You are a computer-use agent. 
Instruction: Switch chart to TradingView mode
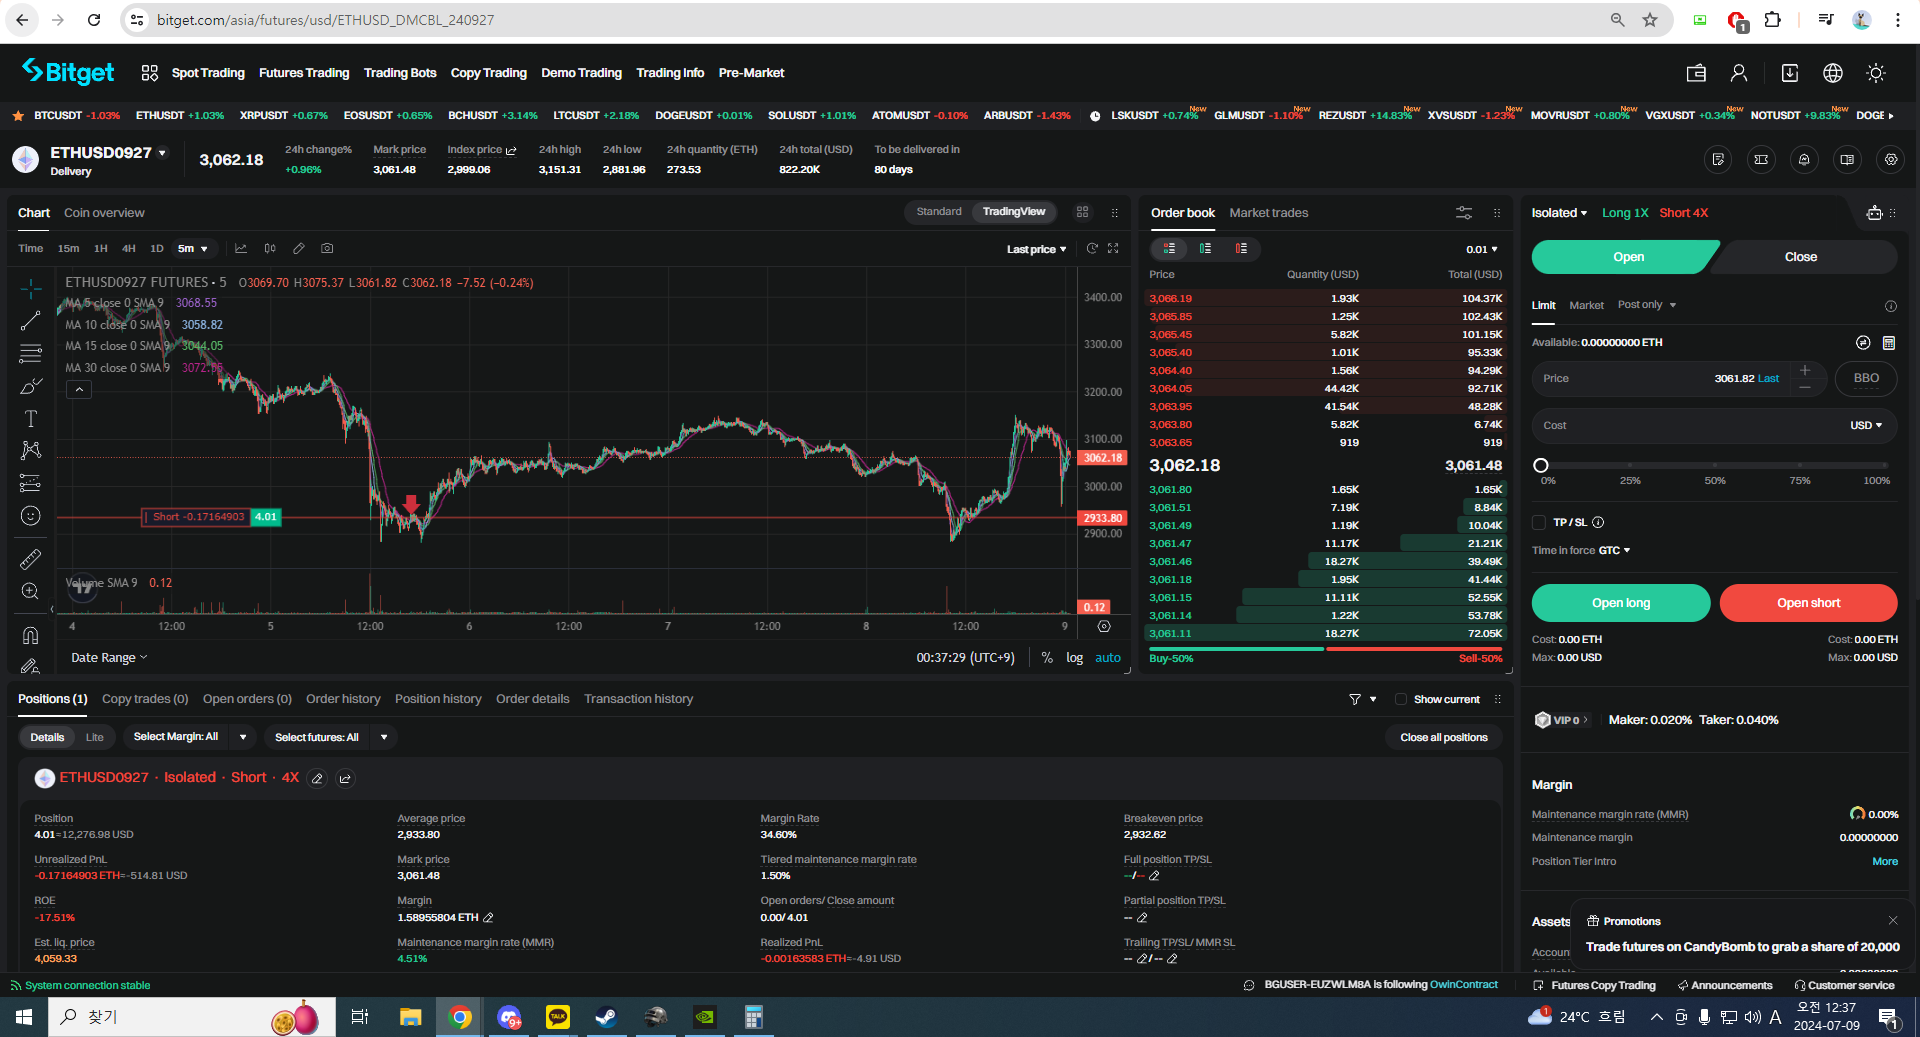[1013, 212]
